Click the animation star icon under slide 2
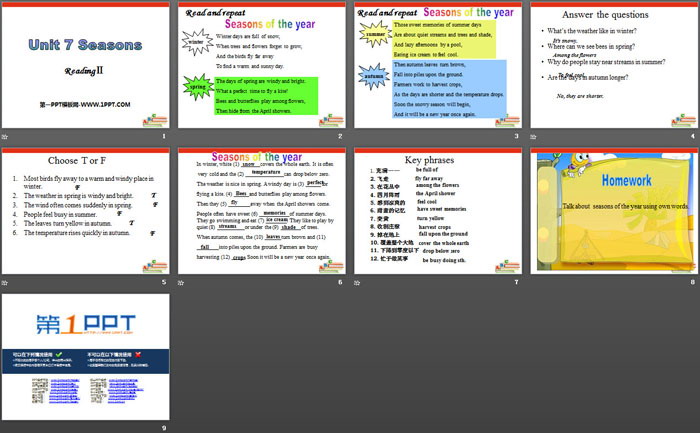 point(182,136)
